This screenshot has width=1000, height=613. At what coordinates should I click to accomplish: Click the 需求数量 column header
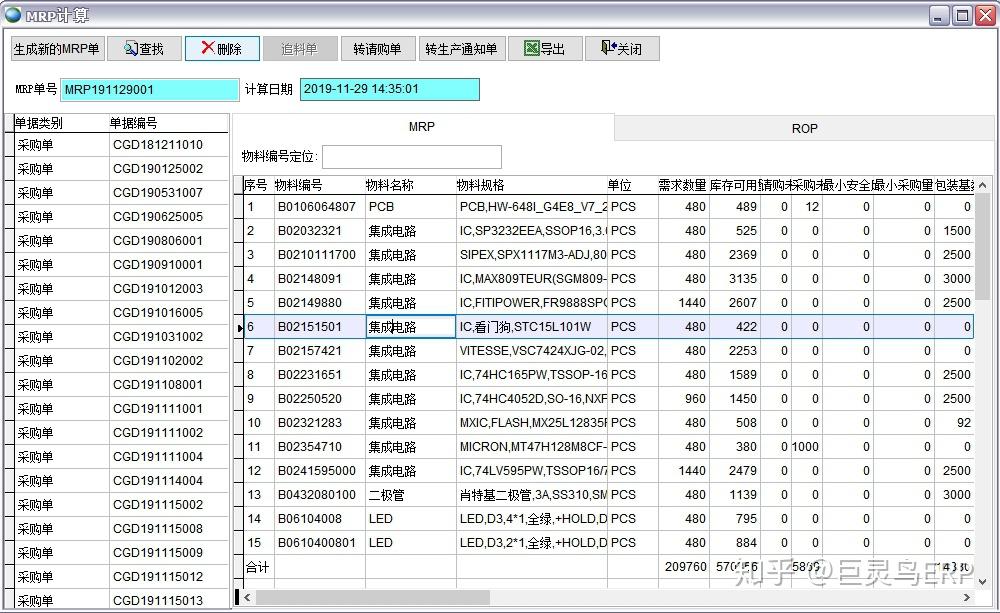pyautogui.click(x=683, y=185)
